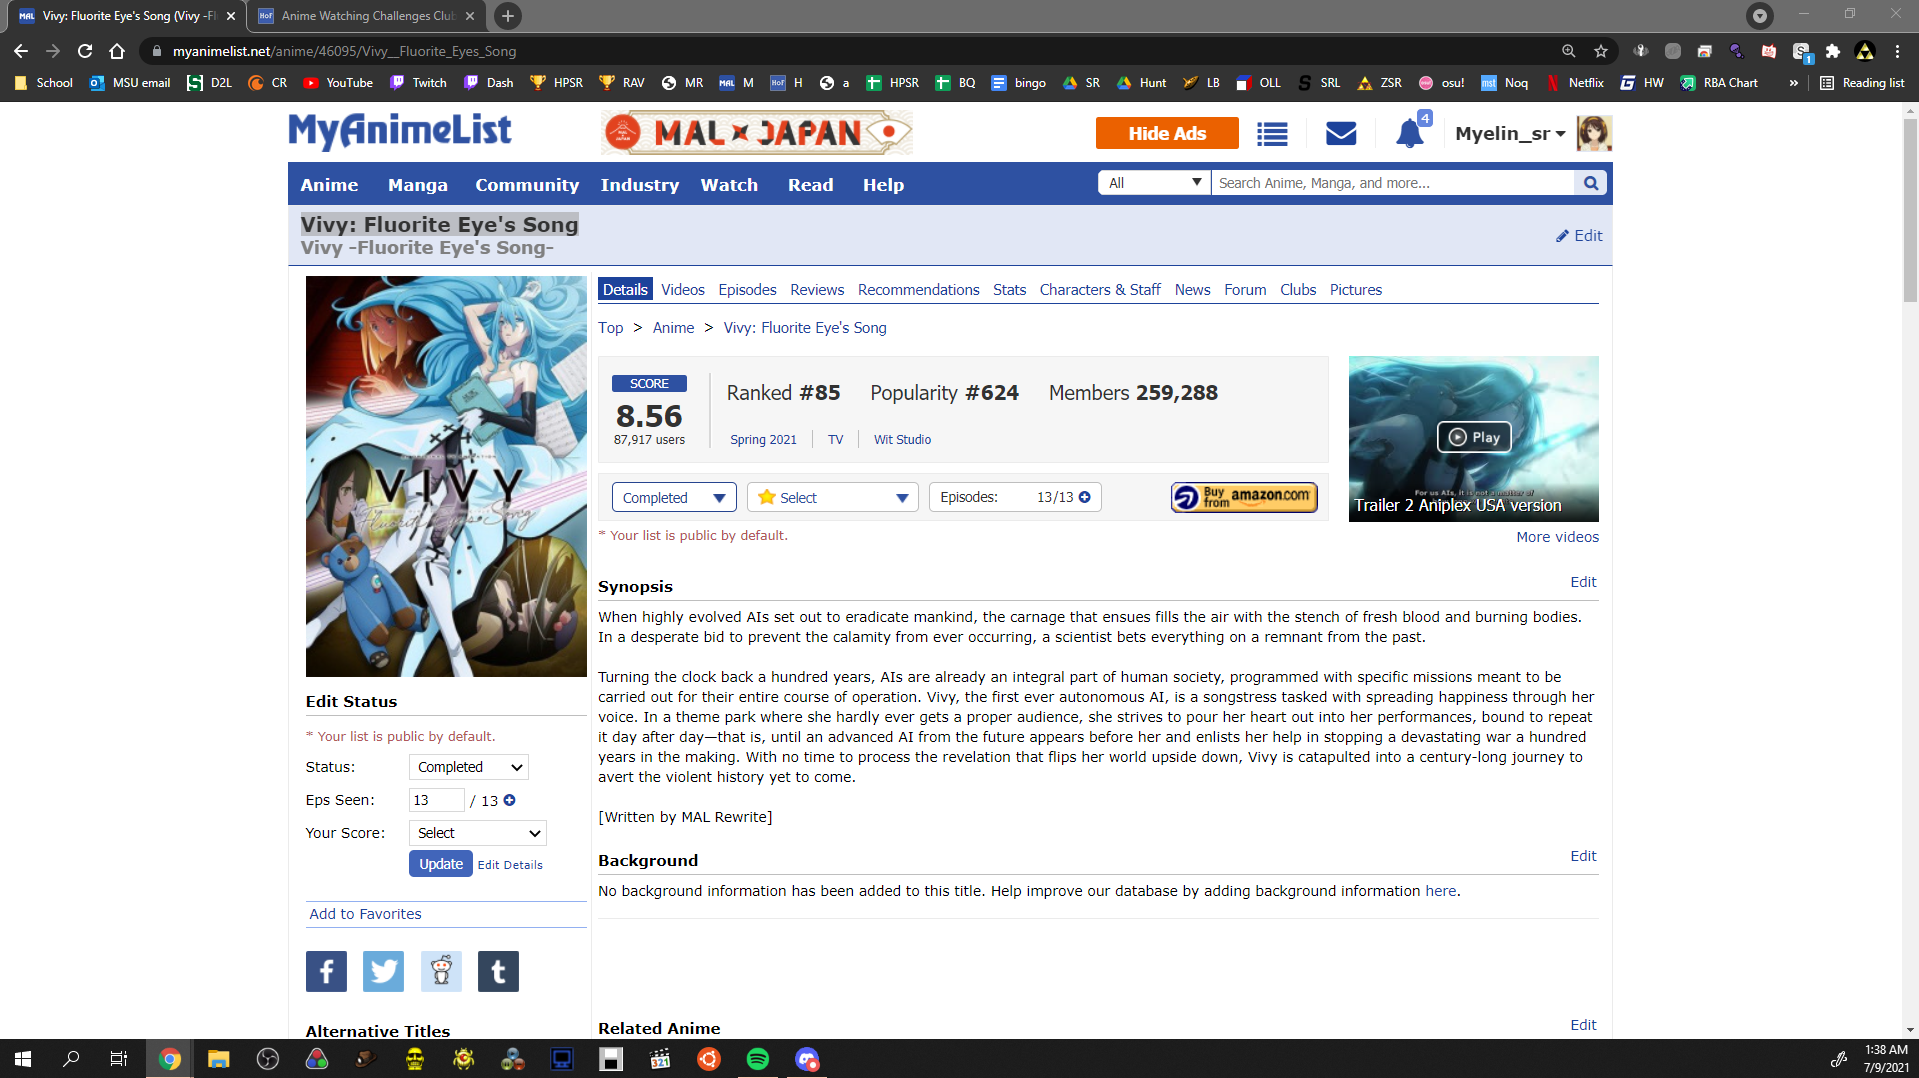Share on Reddit
This screenshot has width=1919, height=1078.
[x=441, y=971]
